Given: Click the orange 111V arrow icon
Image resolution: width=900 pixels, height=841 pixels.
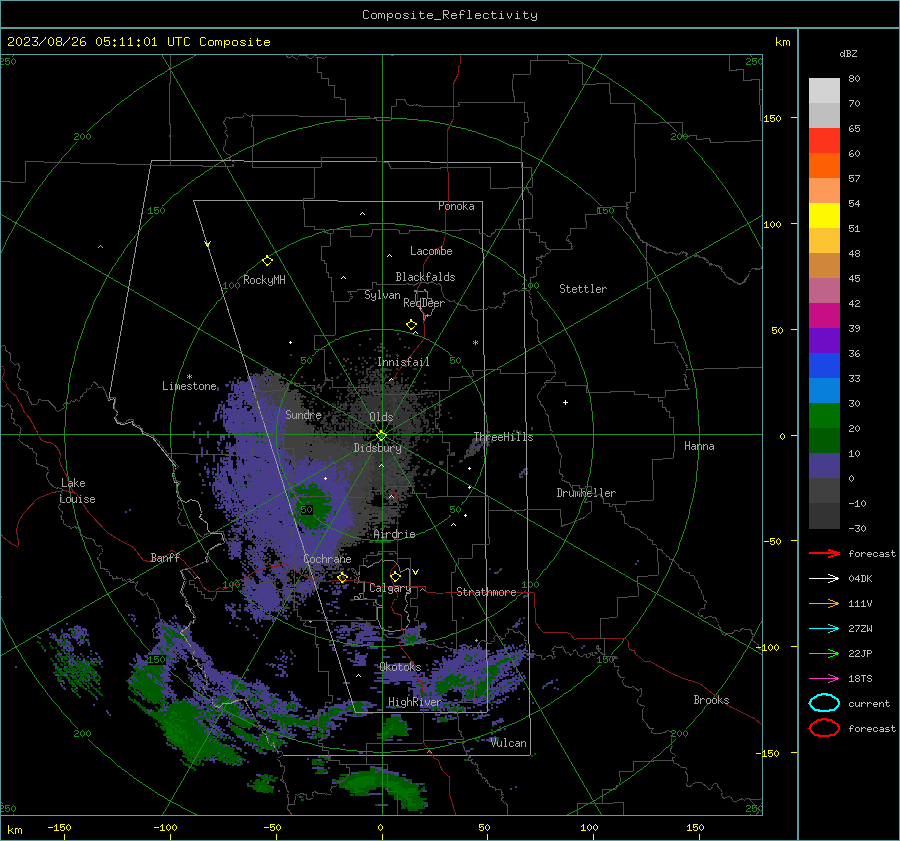Looking at the screenshot, I should coord(824,603).
